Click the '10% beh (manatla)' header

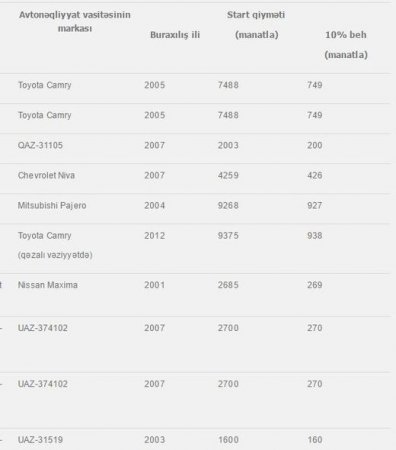[346, 45]
